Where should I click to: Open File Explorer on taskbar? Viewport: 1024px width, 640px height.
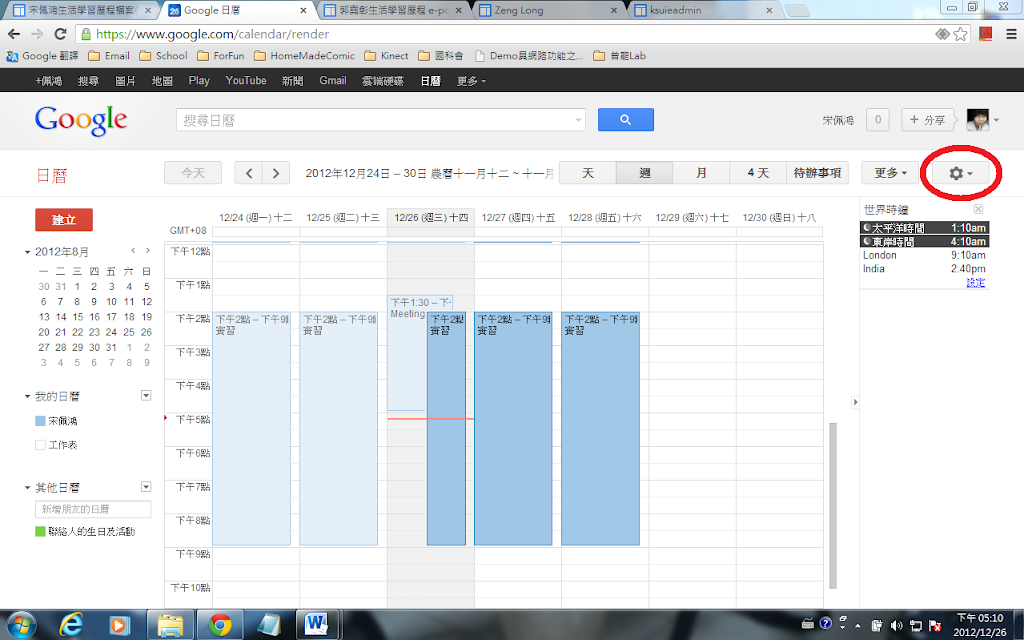point(170,625)
